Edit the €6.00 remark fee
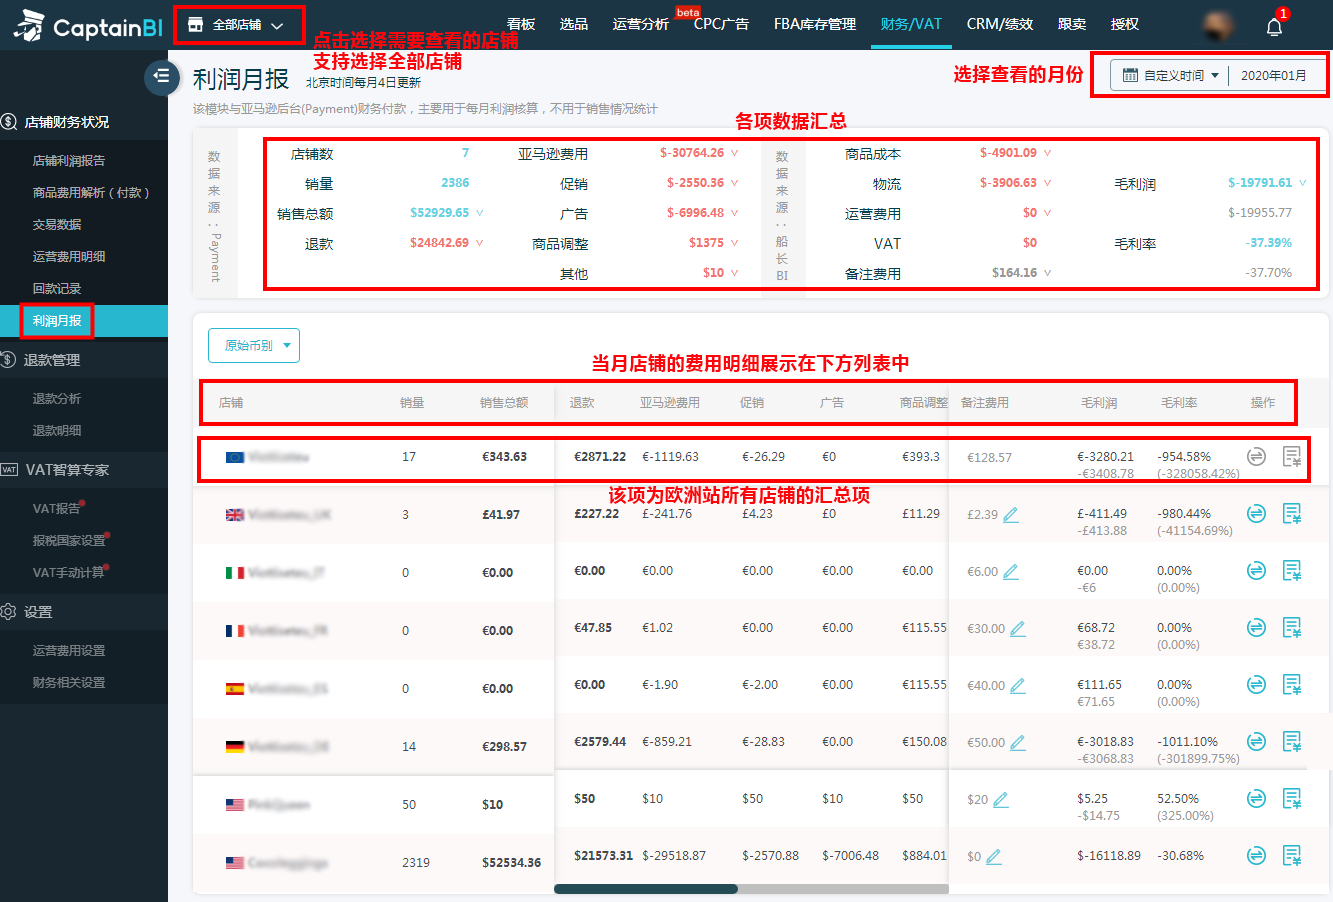The width and height of the screenshot is (1333, 902). (1011, 572)
